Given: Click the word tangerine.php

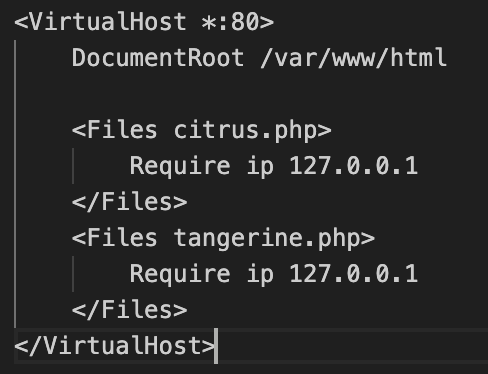Looking at the screenshot, I should 267,239.
